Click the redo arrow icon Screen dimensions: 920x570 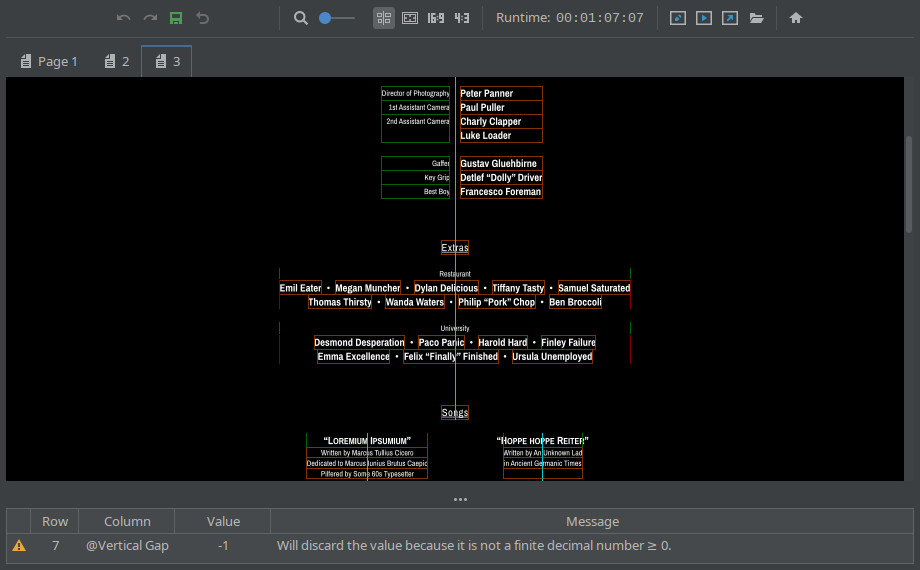click(150, 18)
